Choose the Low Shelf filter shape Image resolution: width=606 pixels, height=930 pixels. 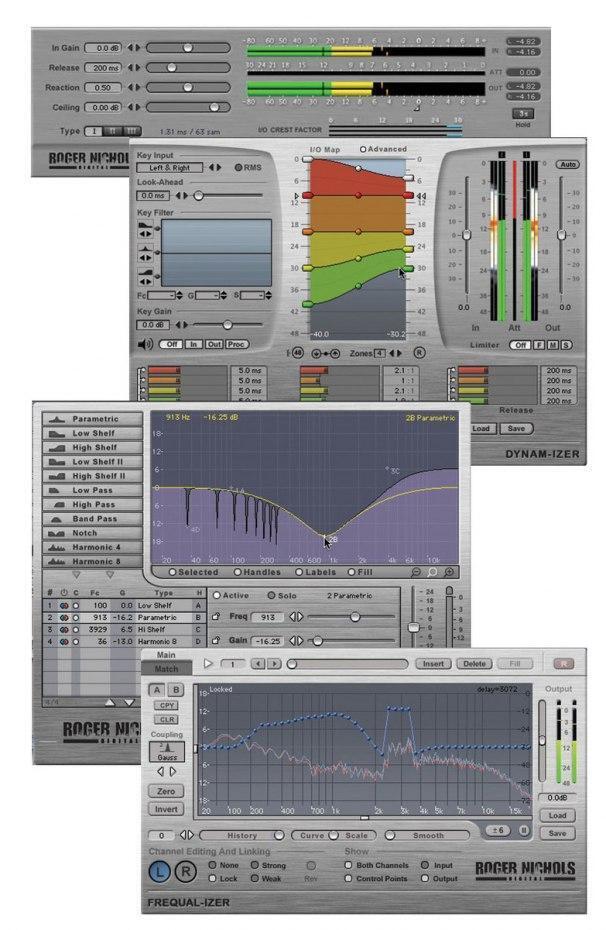click(93, 433)
